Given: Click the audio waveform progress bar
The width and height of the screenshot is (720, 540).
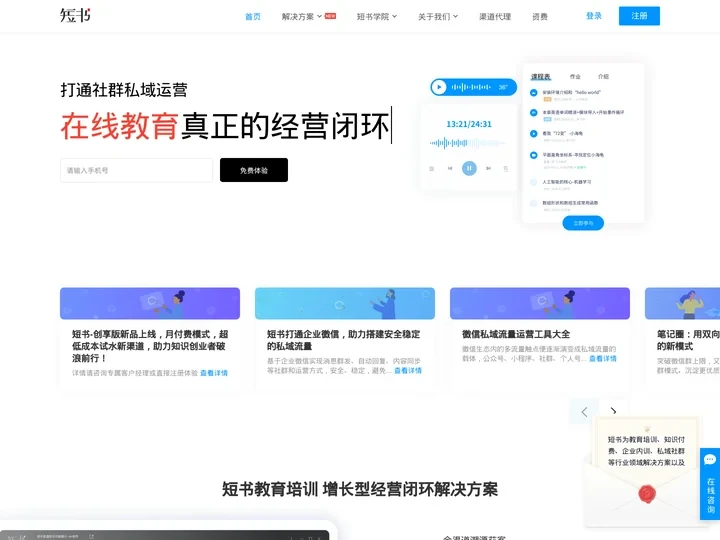Looking at the screenshot, I should tap(467, 143).
